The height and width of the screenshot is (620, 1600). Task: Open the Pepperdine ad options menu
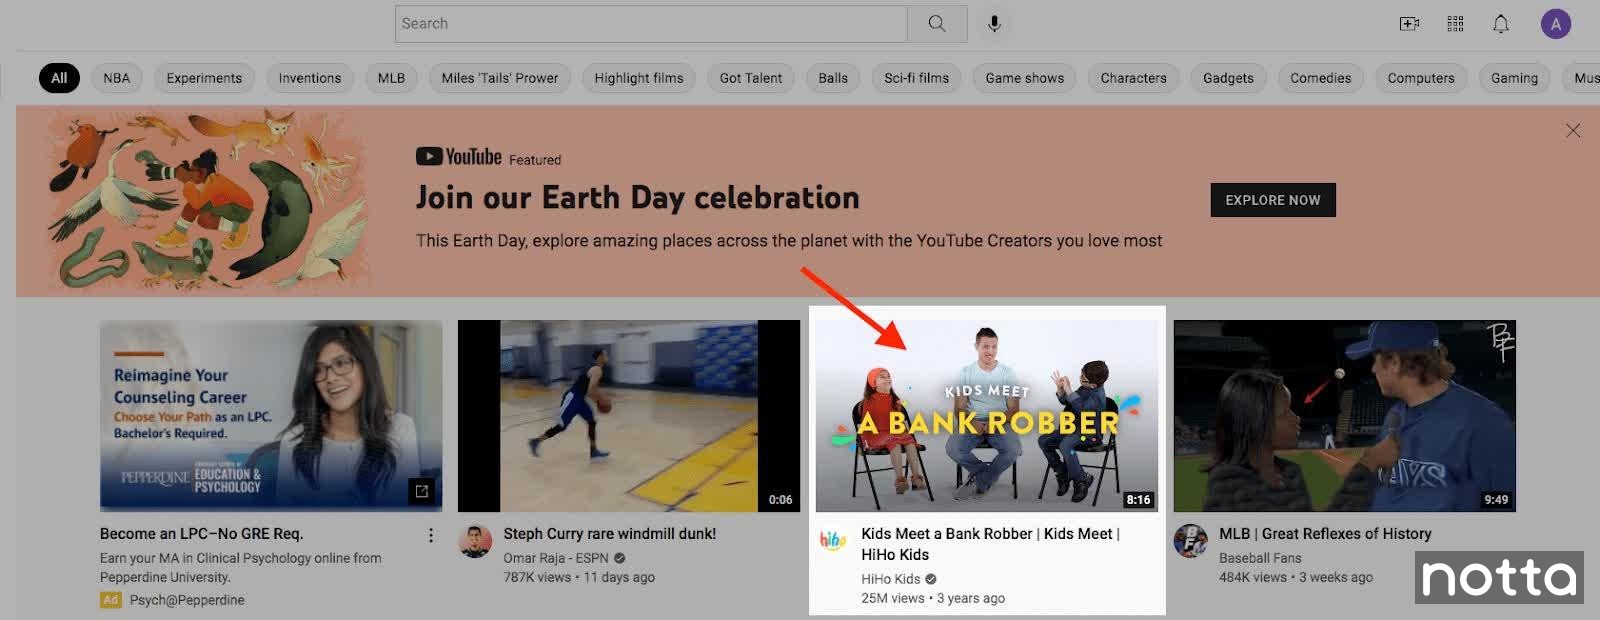431,536
